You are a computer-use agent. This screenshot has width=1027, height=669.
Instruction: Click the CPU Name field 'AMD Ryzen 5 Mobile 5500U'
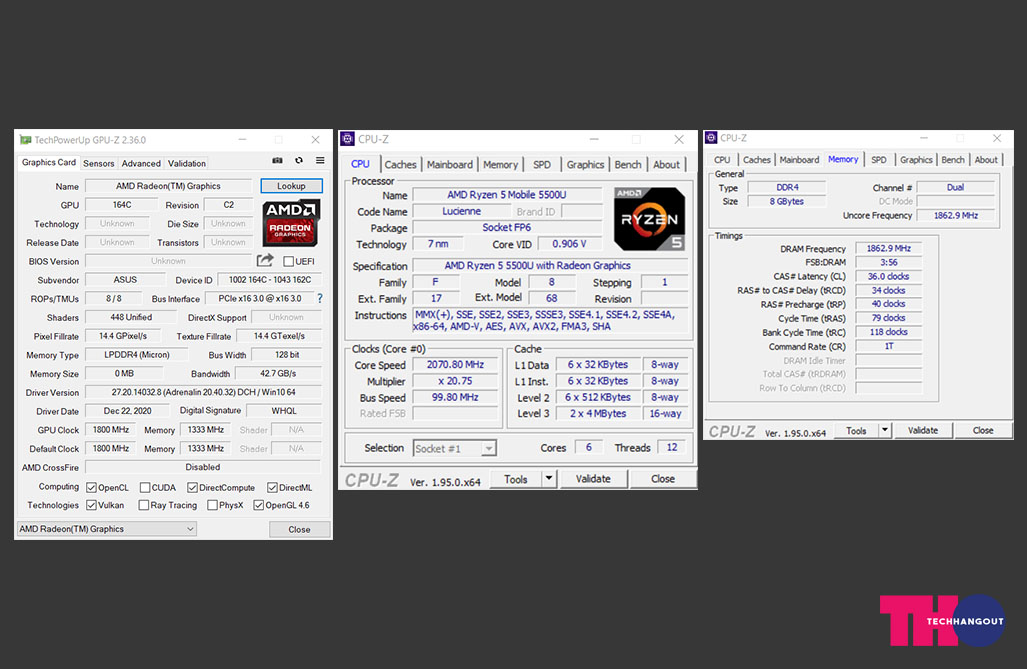507,195
